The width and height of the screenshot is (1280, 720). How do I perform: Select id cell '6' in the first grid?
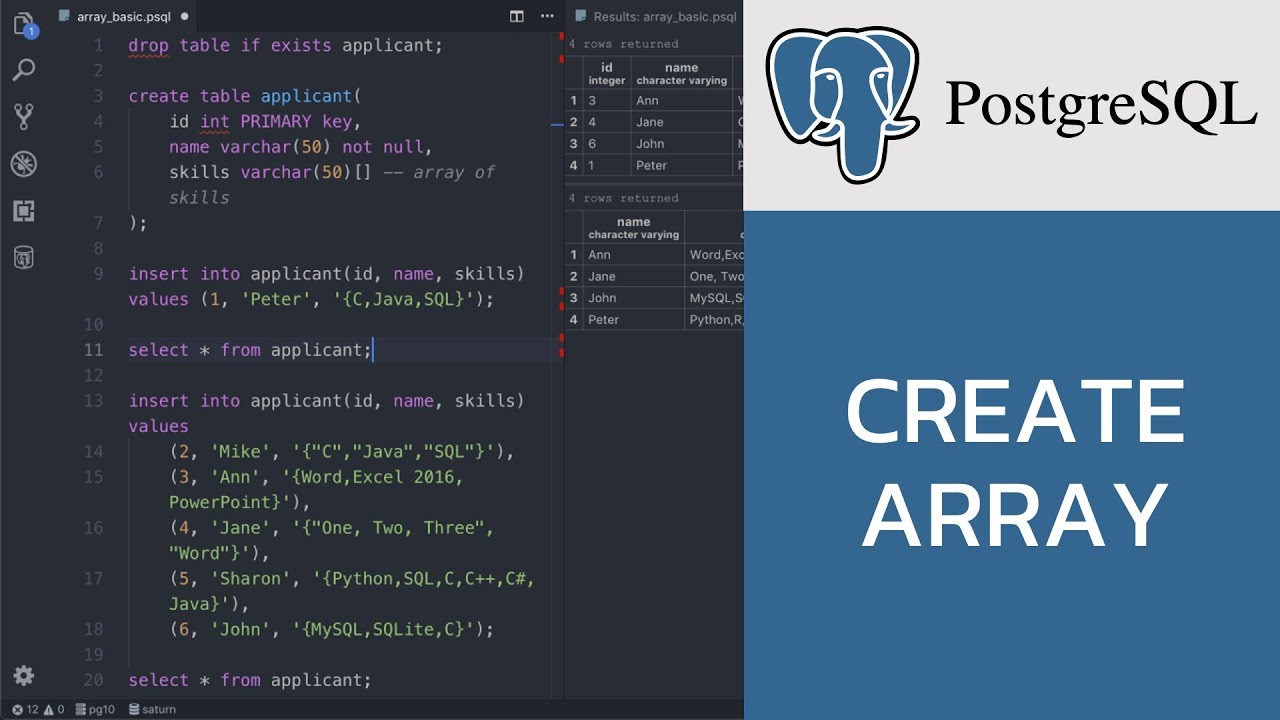click(606, 144)
